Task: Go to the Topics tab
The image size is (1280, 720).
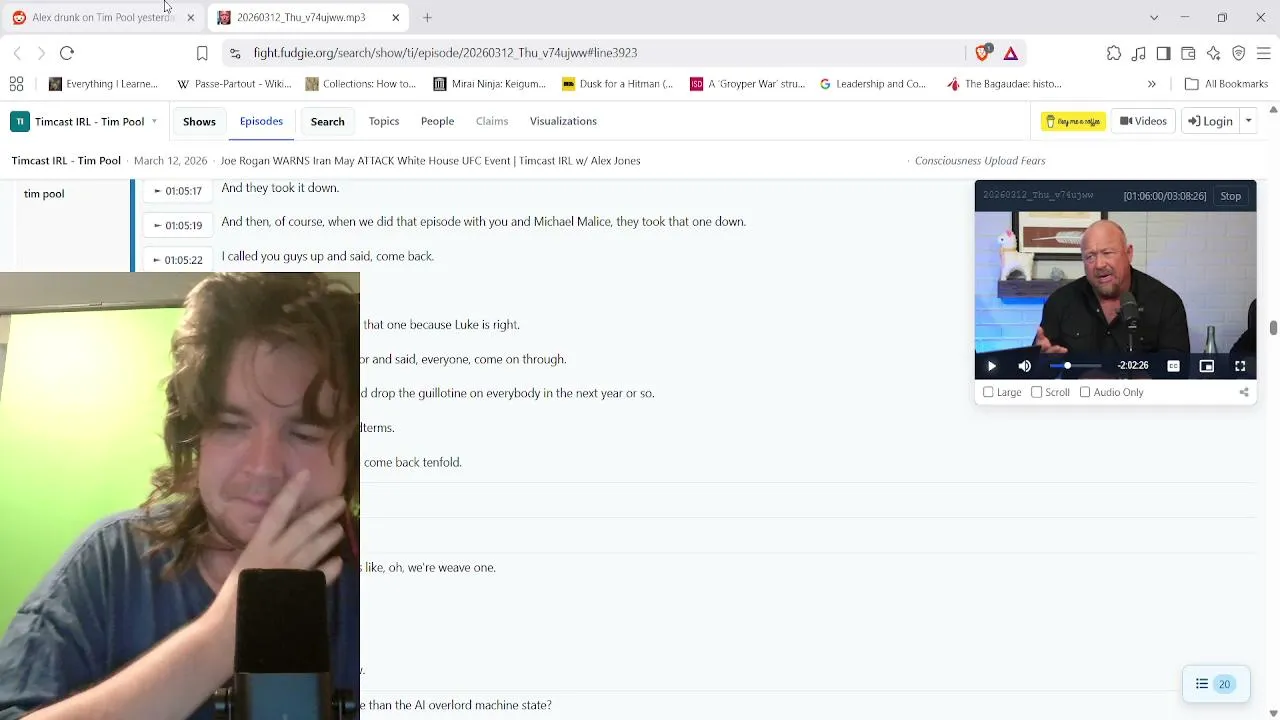Action: [384, 121]
